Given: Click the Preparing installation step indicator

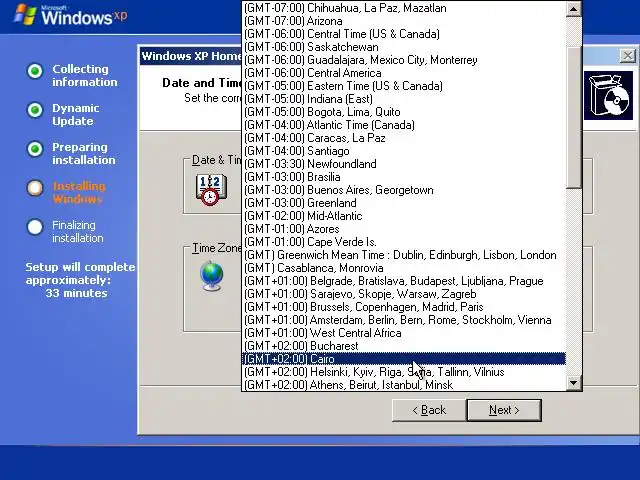Looking at the screenshot, I should [35, 149].
